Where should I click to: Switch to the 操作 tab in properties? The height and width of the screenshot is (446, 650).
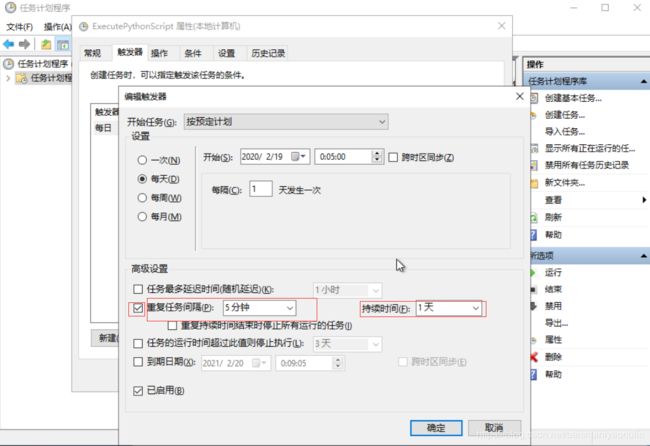pos(159,53)
